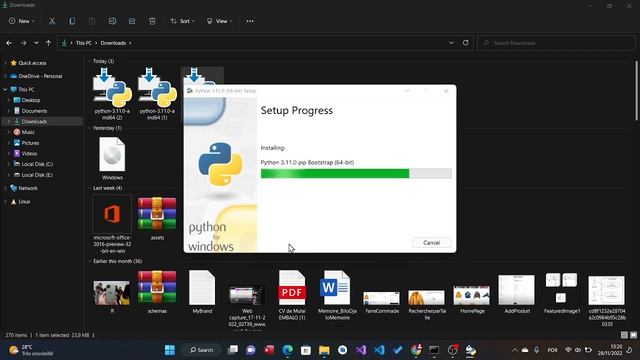The image size is (640, 360).
Task: Click the Search Downloads field
Action: [x=556, y=43]
